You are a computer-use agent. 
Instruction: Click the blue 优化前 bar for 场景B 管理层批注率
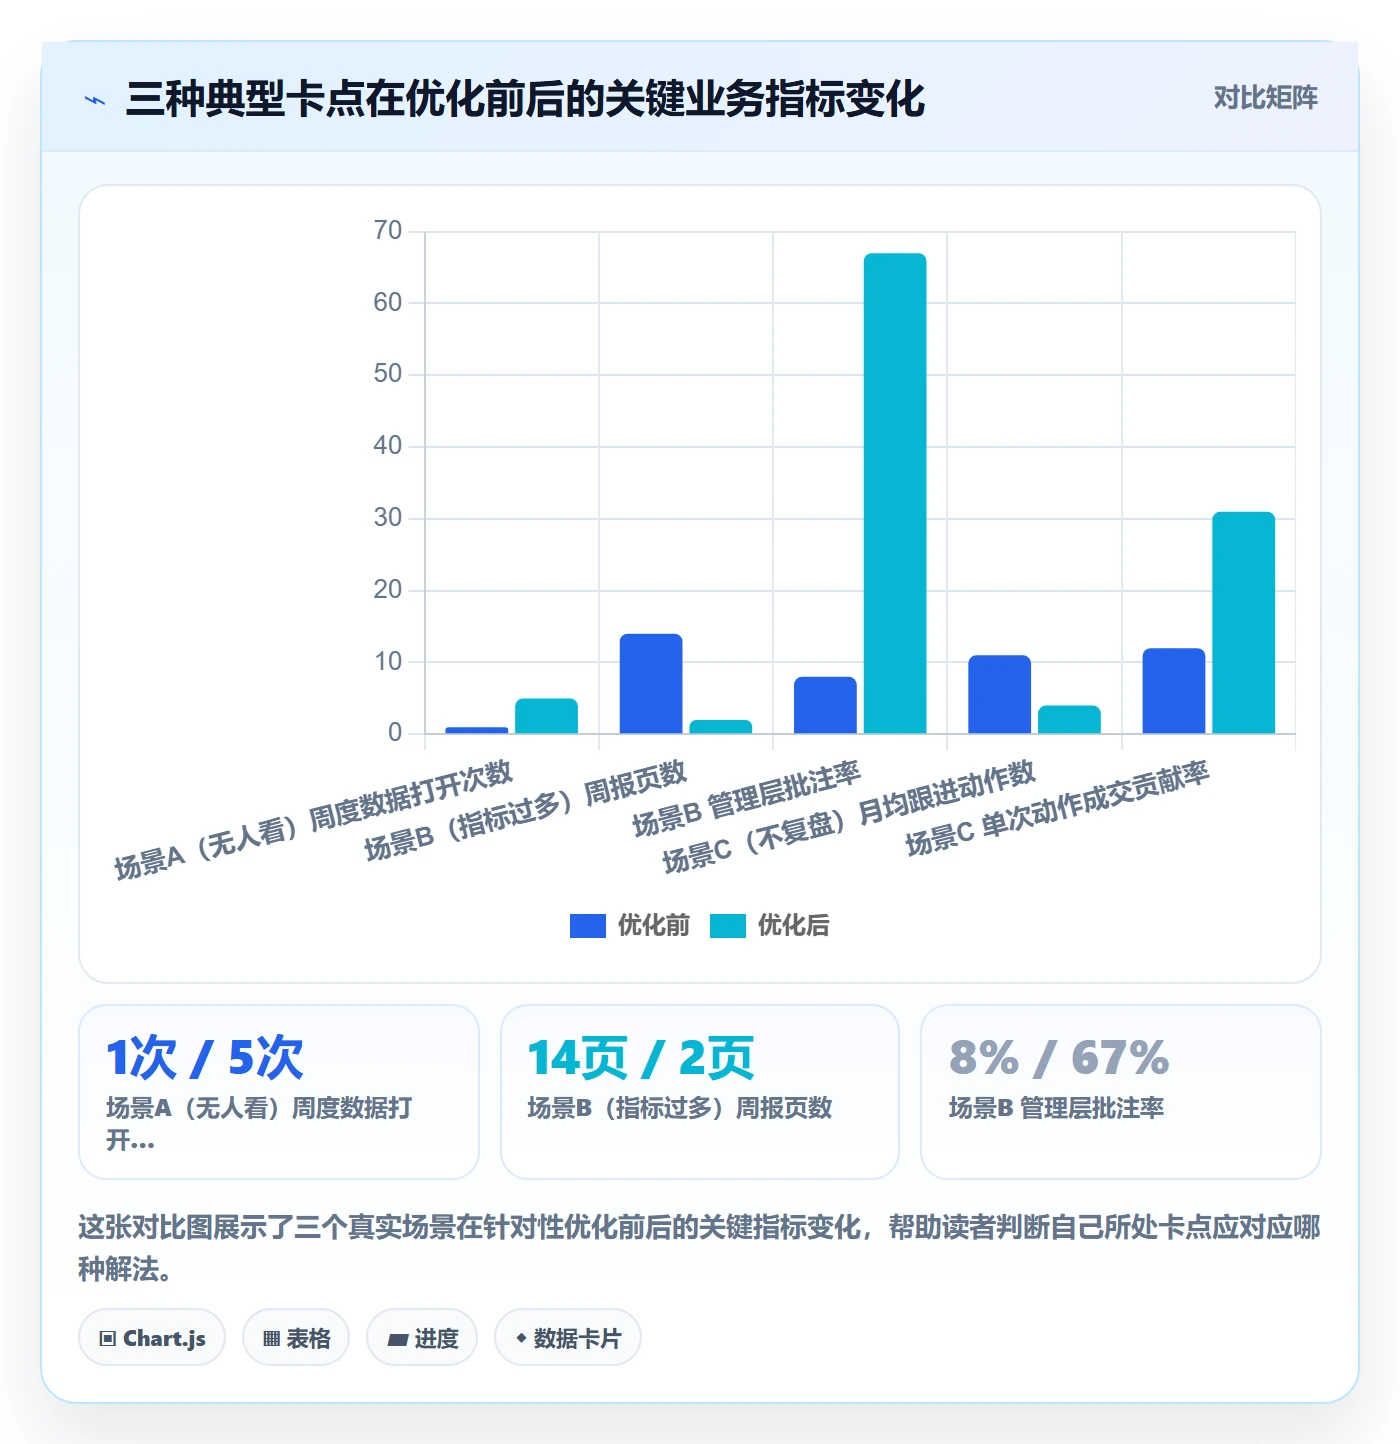point(825,705)
